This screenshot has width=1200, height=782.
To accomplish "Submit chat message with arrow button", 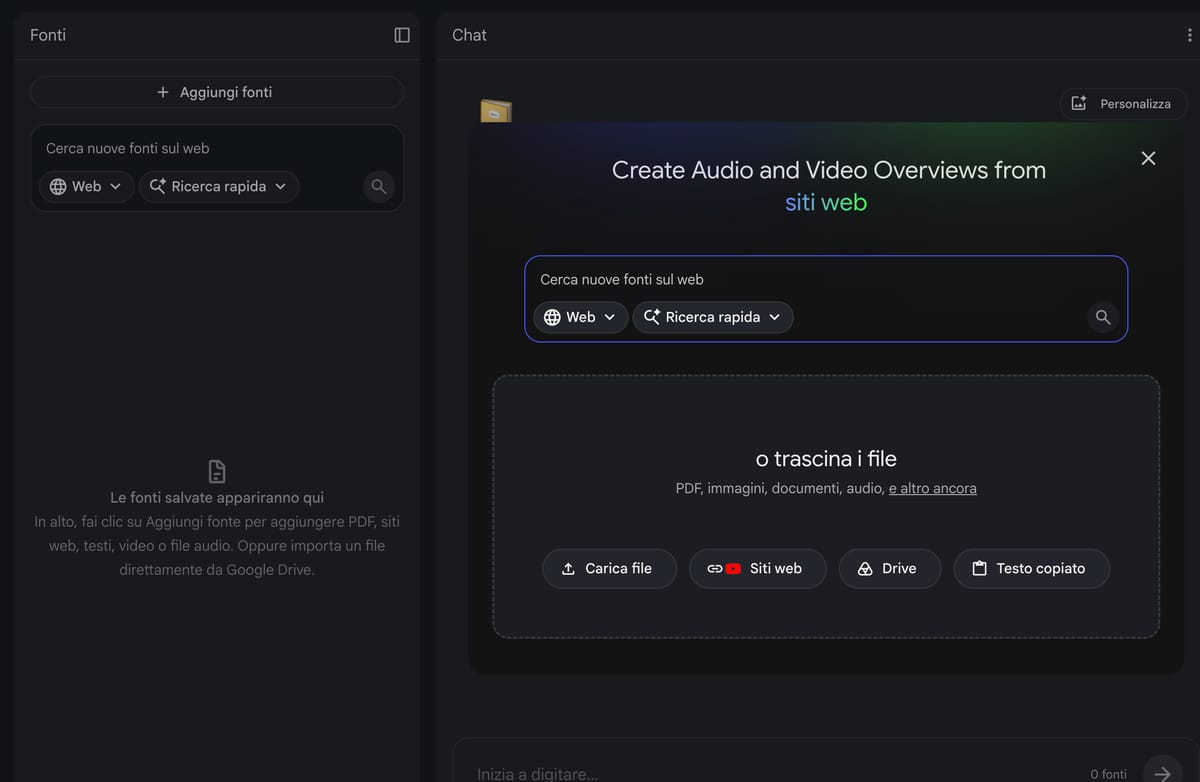I will (x=1162, y=773).
